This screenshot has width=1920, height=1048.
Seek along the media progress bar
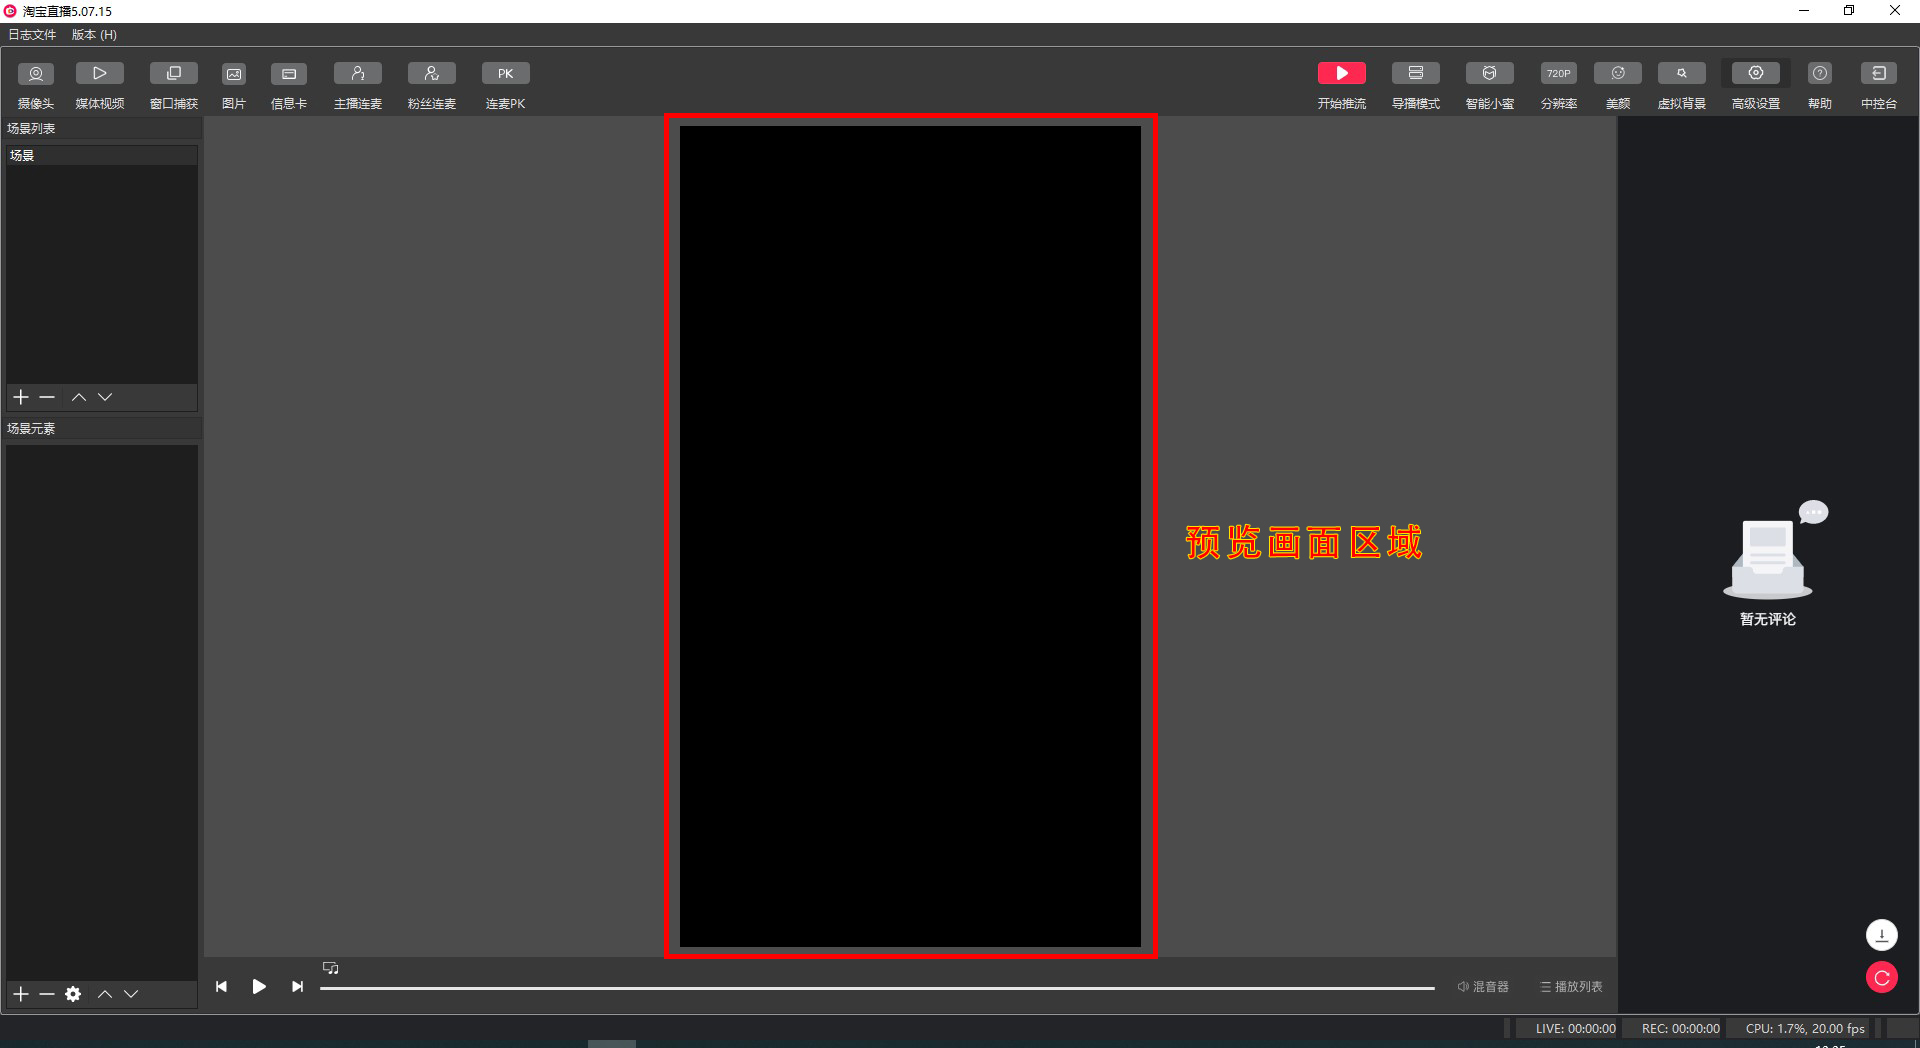click(x=877, y=988)
